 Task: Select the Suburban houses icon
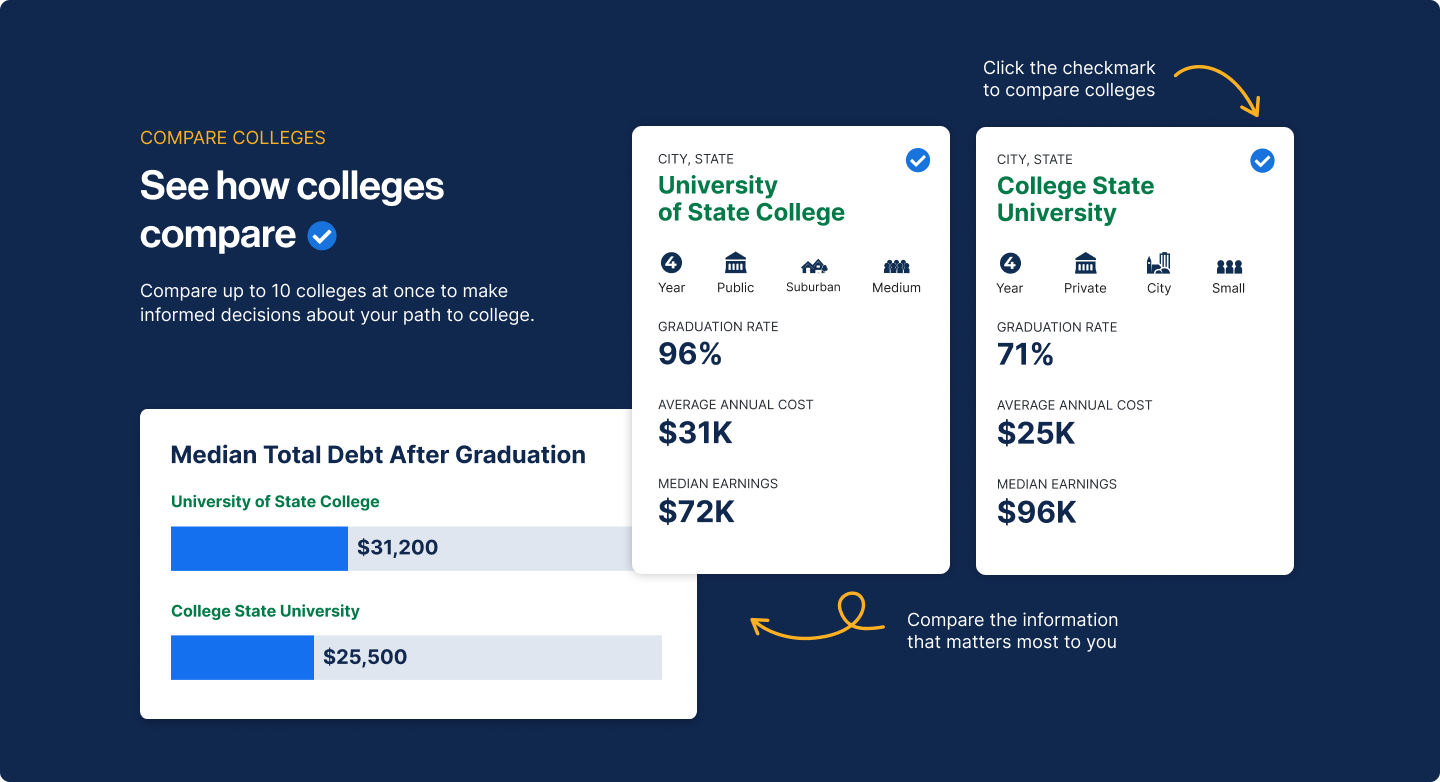814,266
